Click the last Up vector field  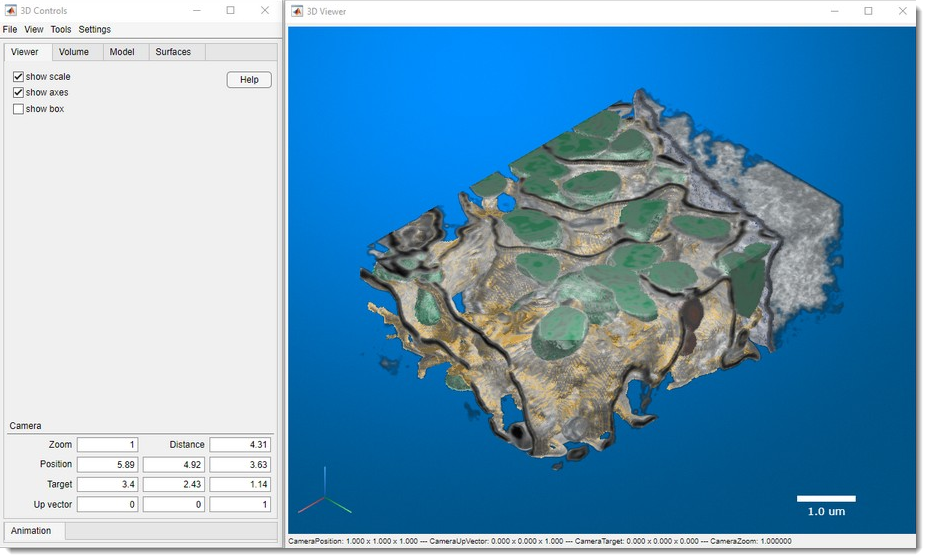click(x=240, y=505)
